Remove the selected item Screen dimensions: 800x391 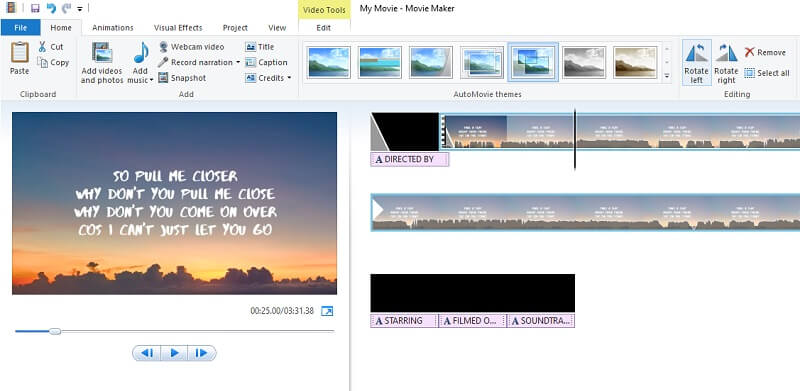coord(765,52)
